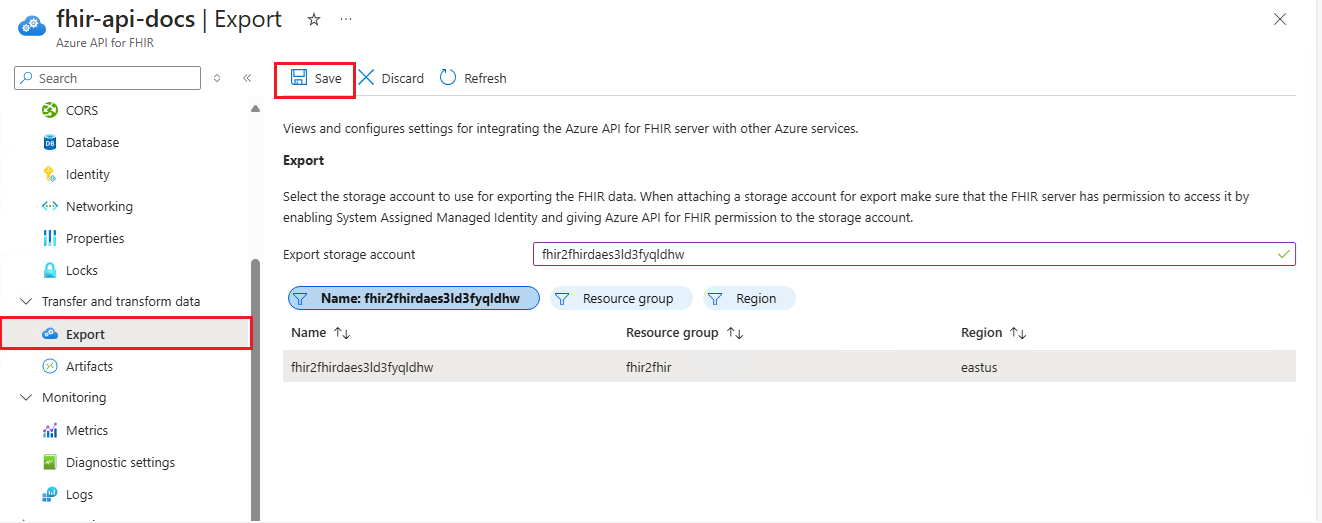Click the Save disk icon
Viewport: 1322px width, 523px height.
click(x=299, y=78)
